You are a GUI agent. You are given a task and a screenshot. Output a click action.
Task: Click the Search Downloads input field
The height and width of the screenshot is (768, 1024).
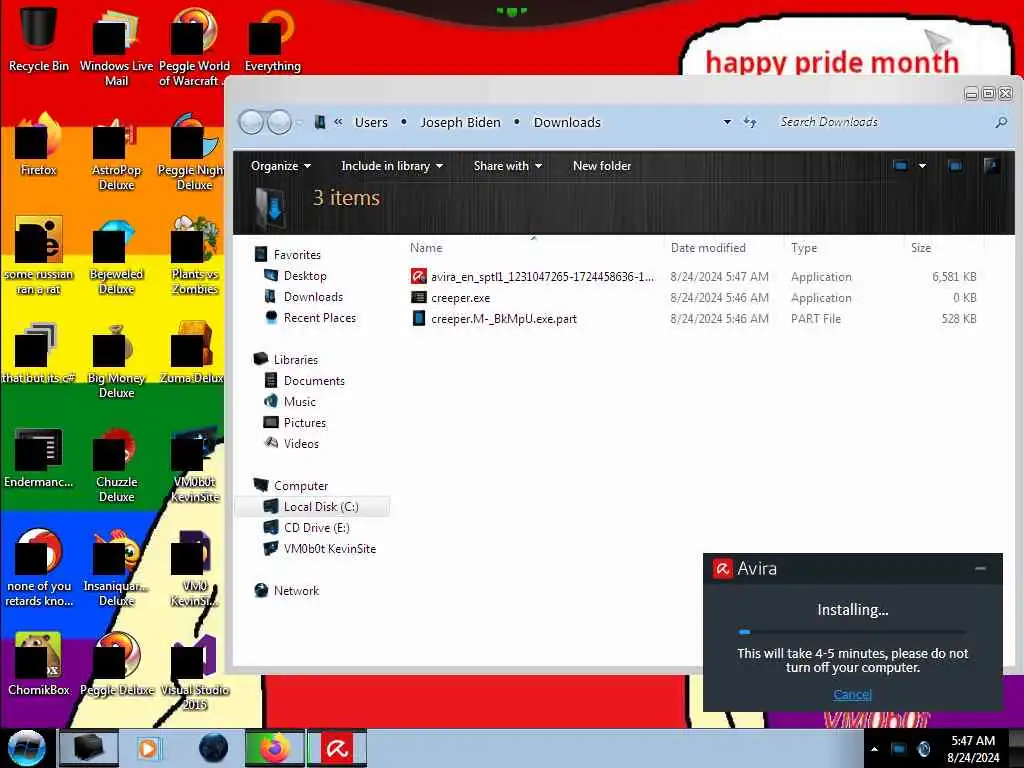click(x=882, y=122)
